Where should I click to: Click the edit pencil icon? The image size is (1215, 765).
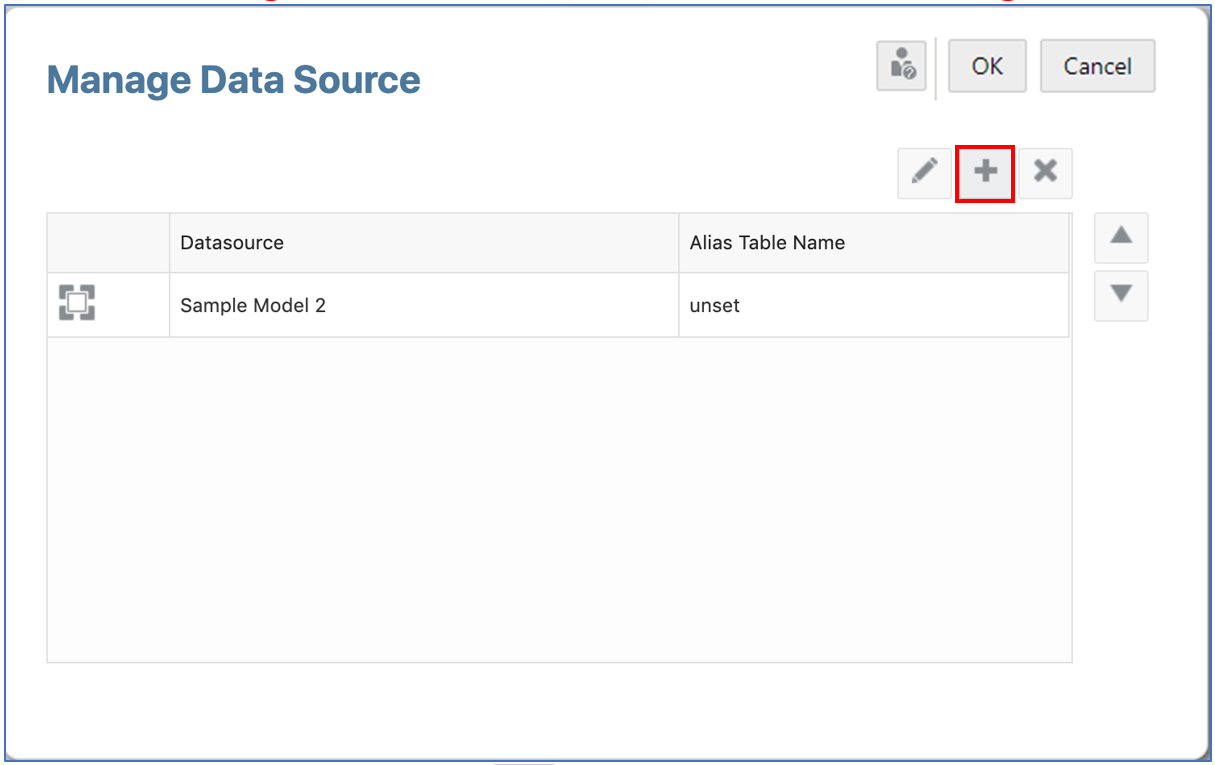coord(925,173)
